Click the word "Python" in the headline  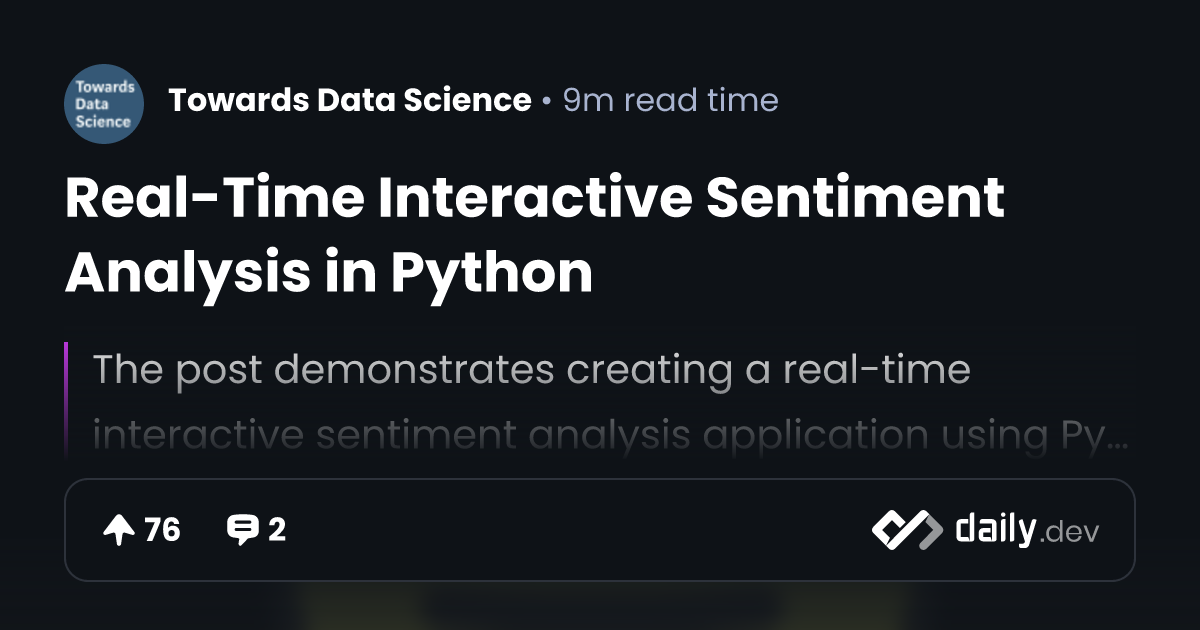pyautogui.click(x=491, y=270)
